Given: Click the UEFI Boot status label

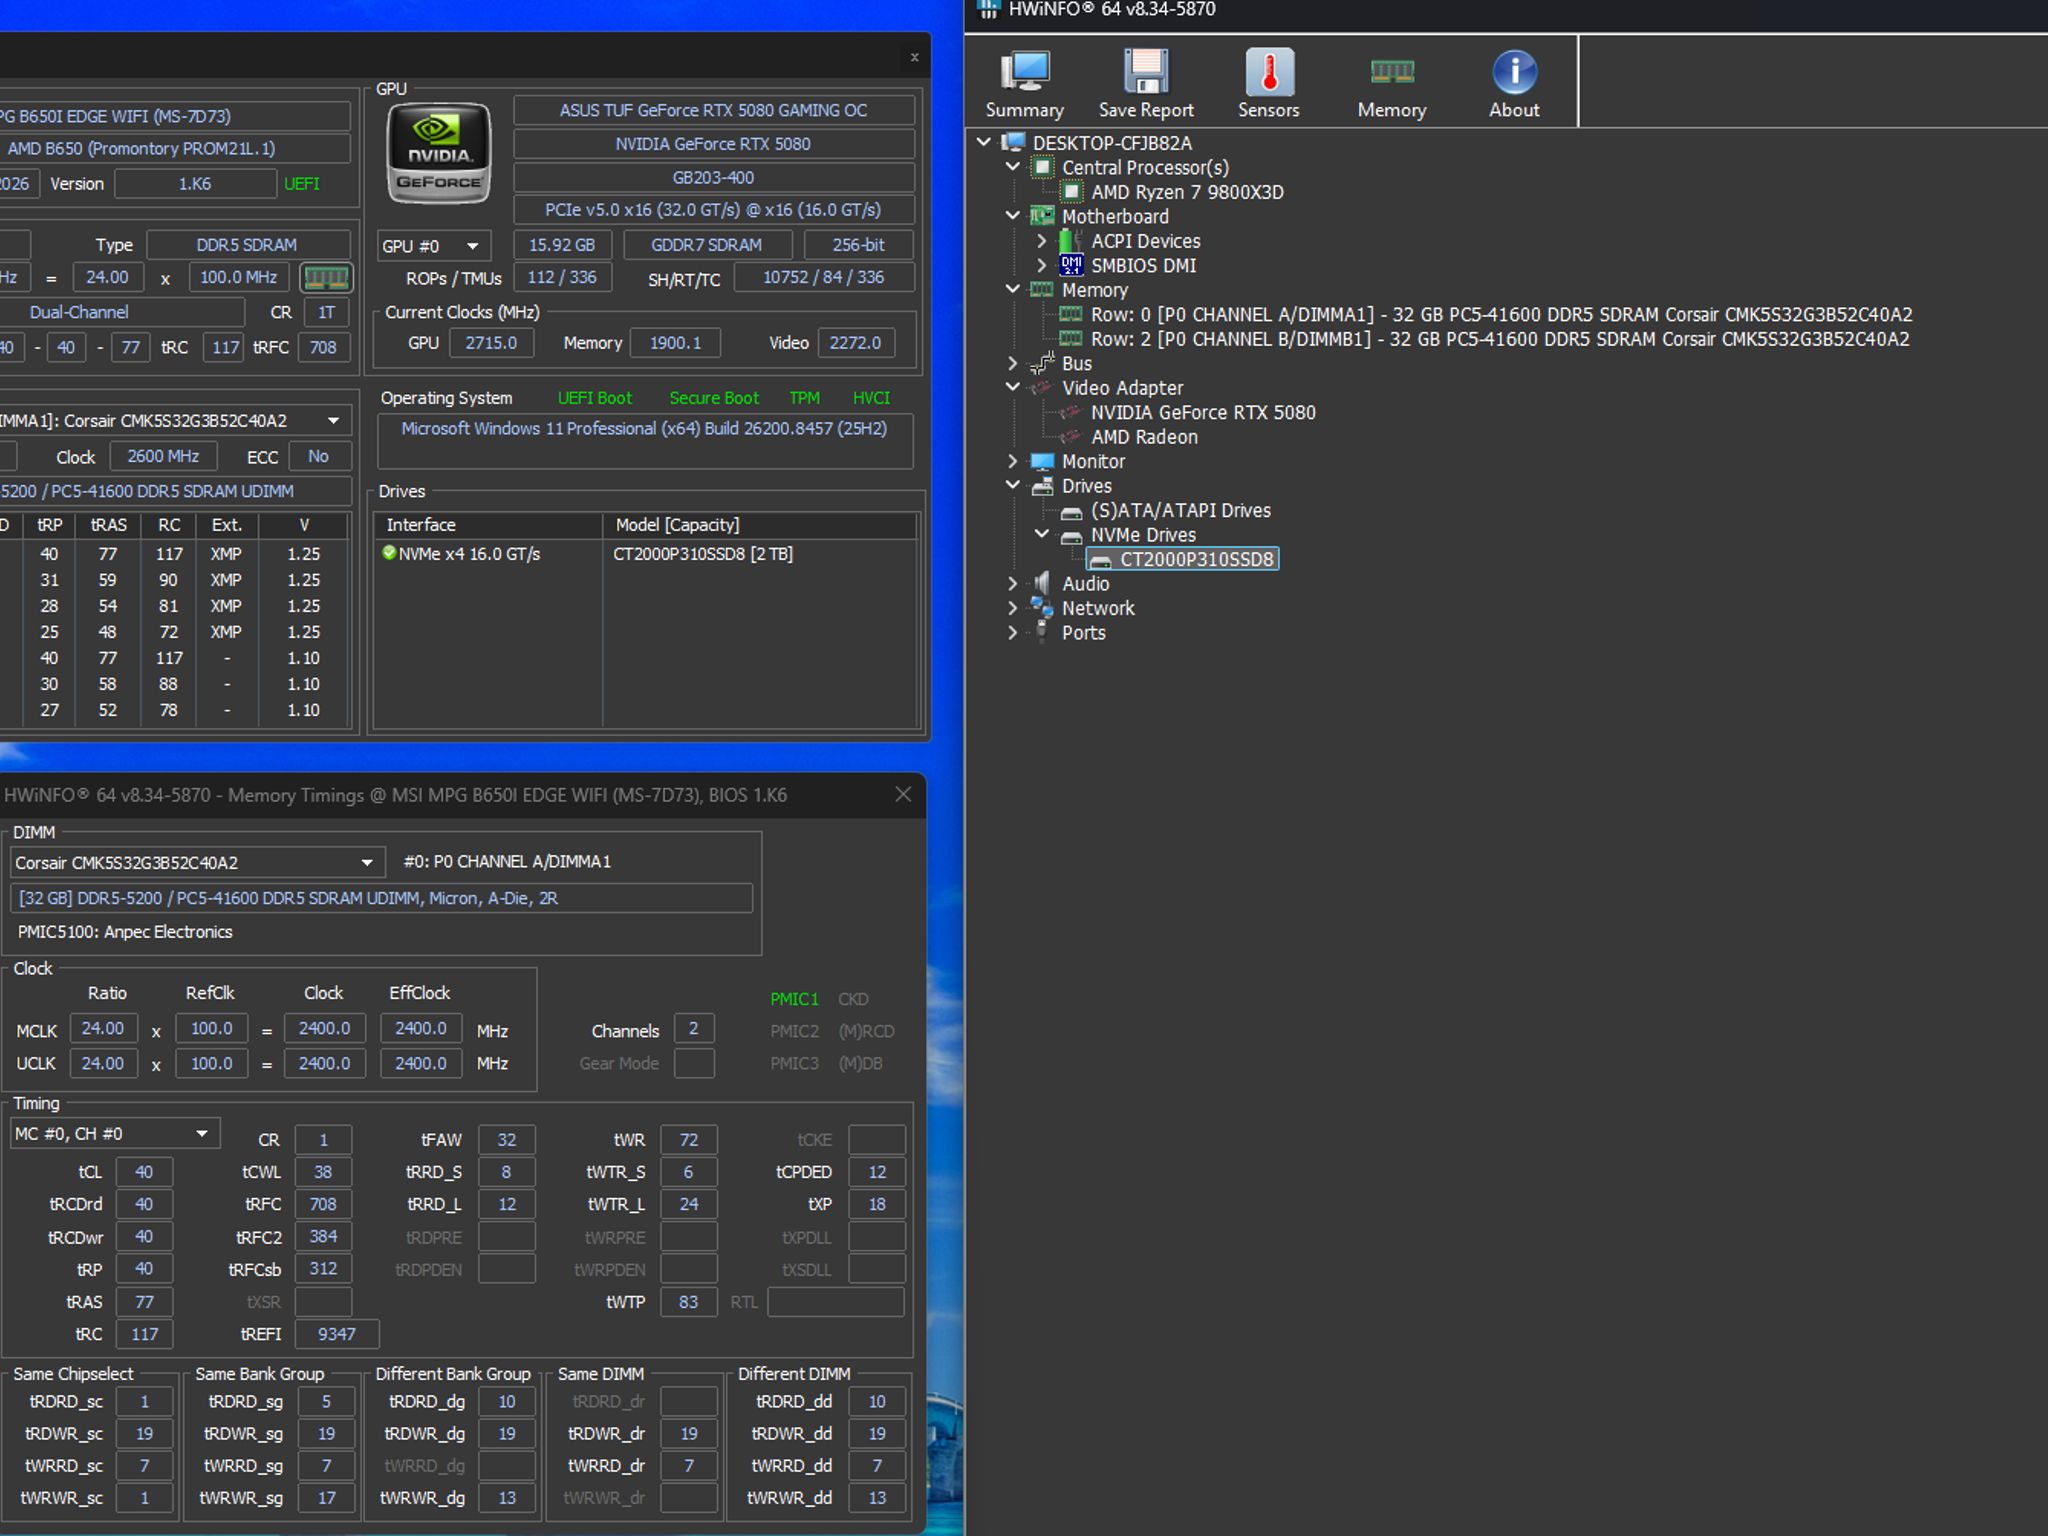Looking at the screenshot, I should 594,398.
